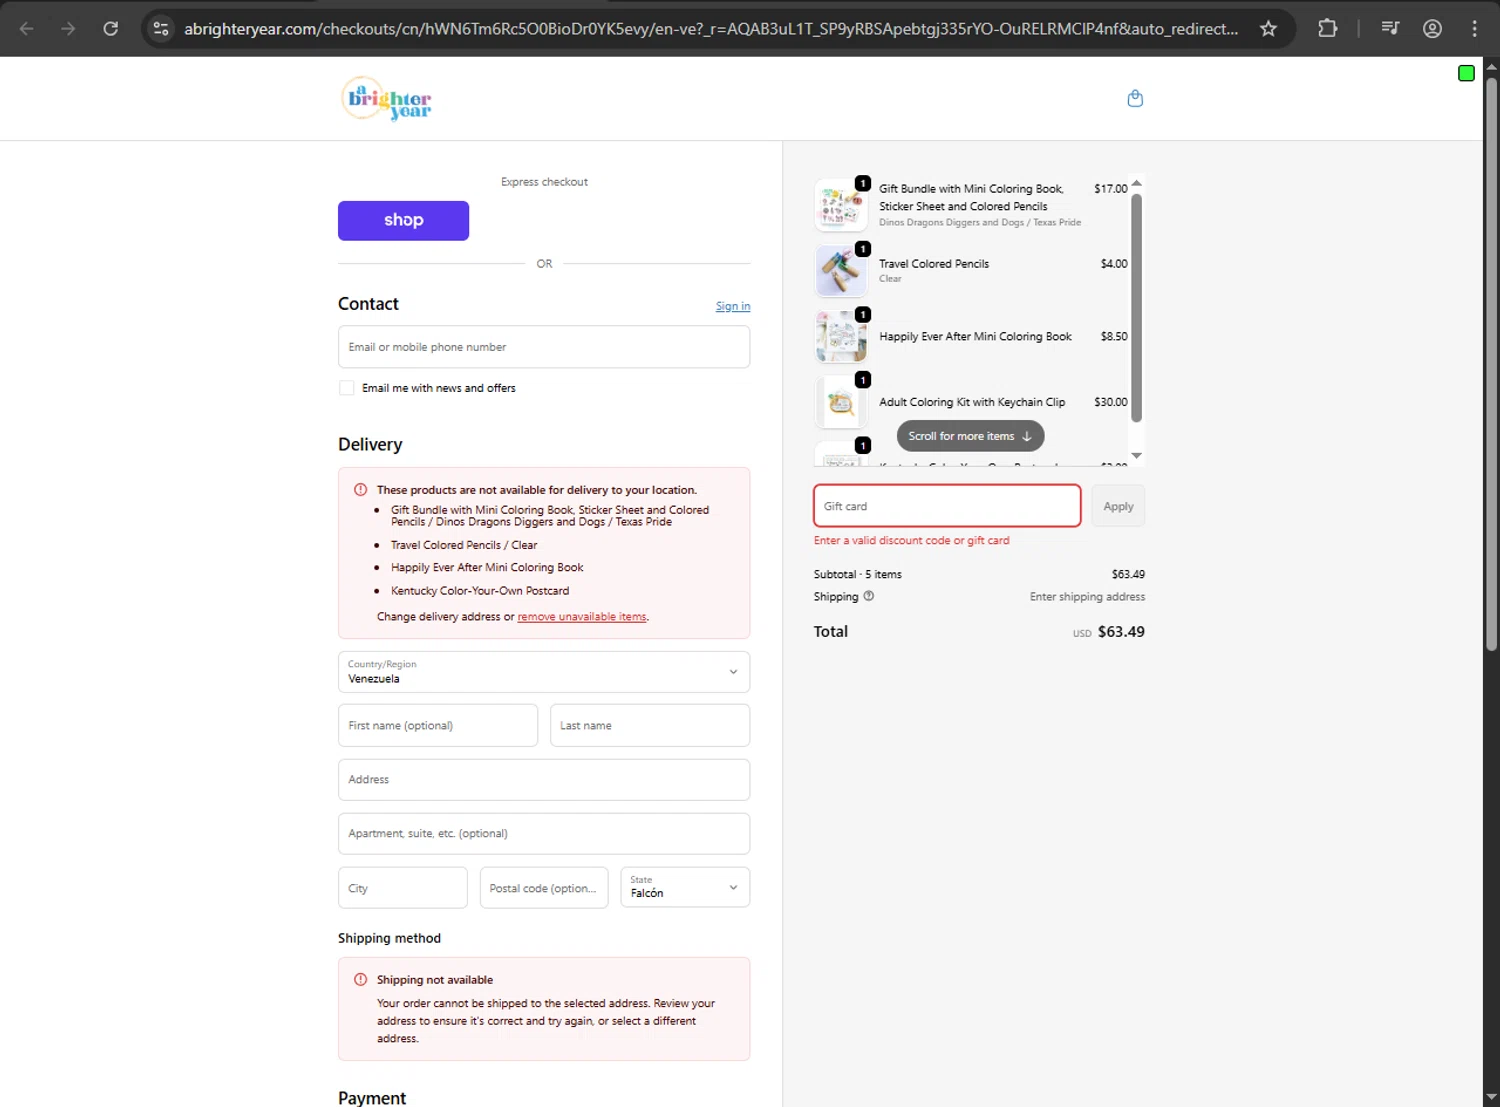Click the Happily Ever After book thumbnail
Screen dimensions: 1500x1107
click(841, 336)
